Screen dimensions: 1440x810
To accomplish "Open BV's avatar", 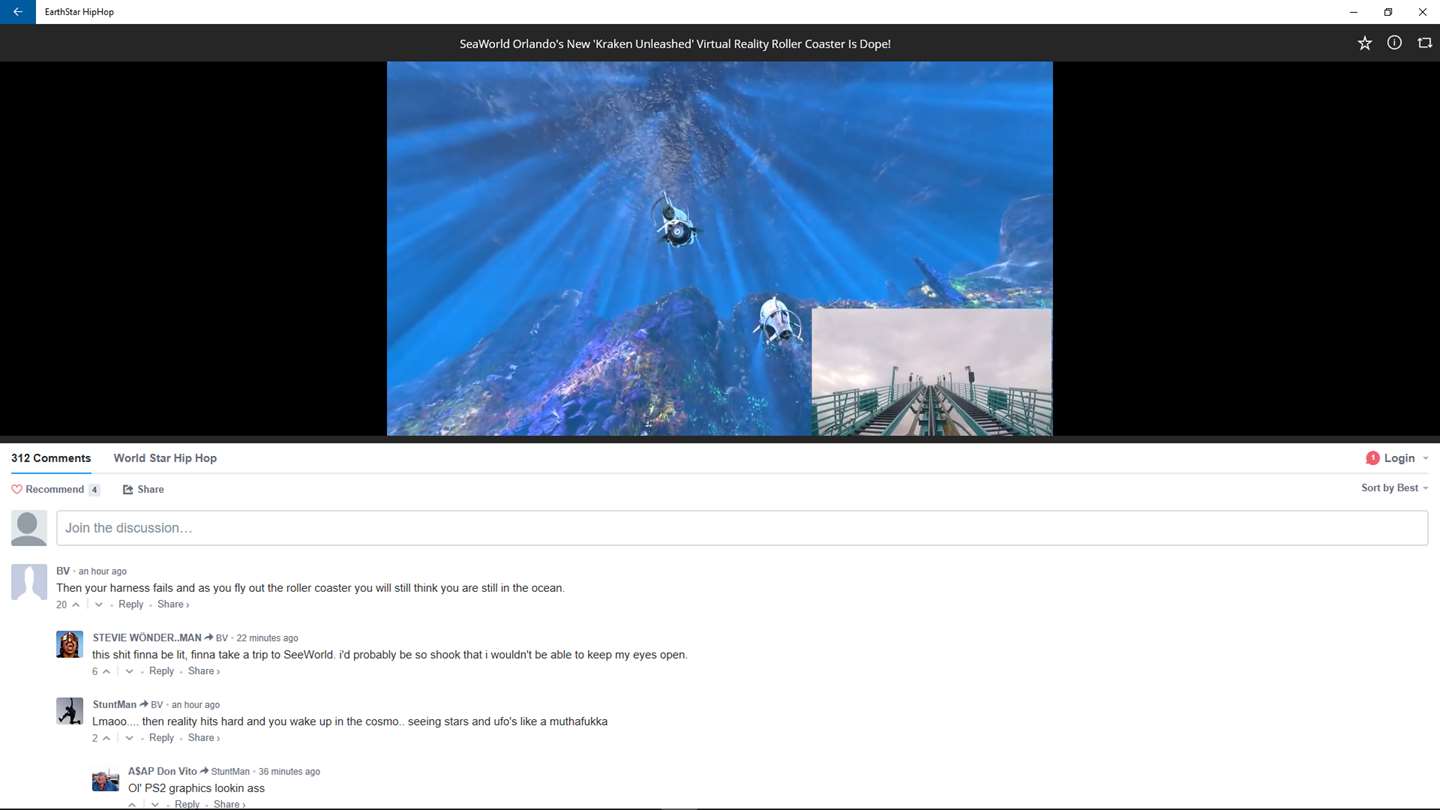I will pos(29,581).
